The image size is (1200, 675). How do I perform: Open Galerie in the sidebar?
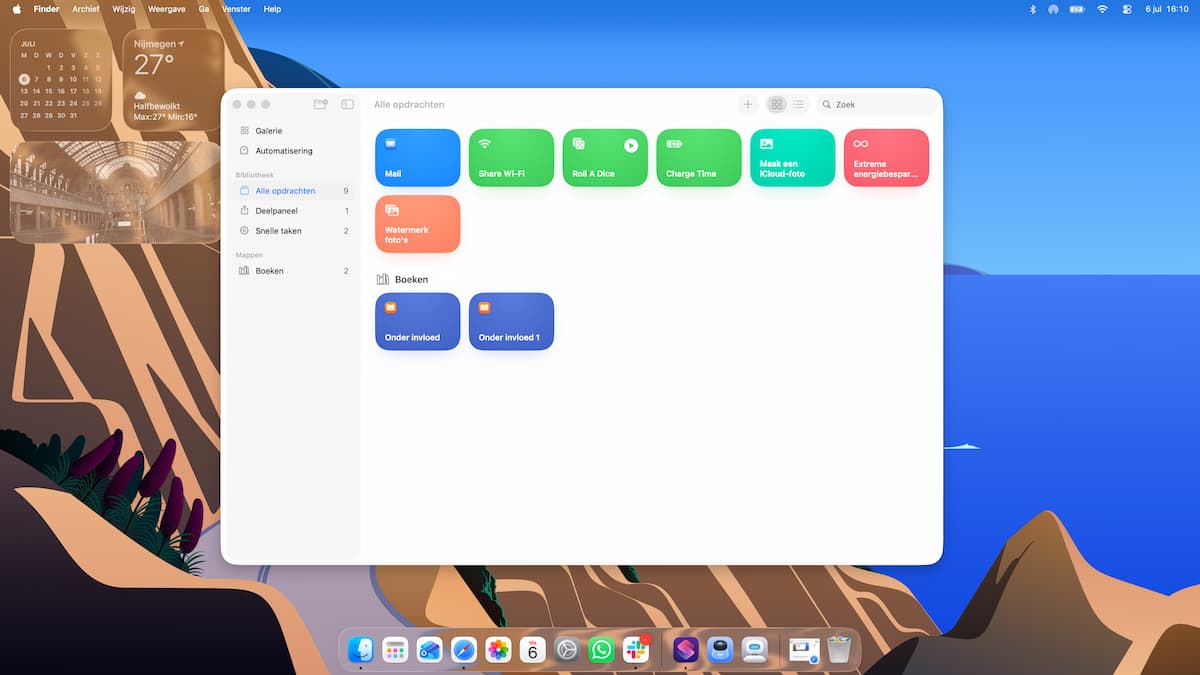point(294,131)
